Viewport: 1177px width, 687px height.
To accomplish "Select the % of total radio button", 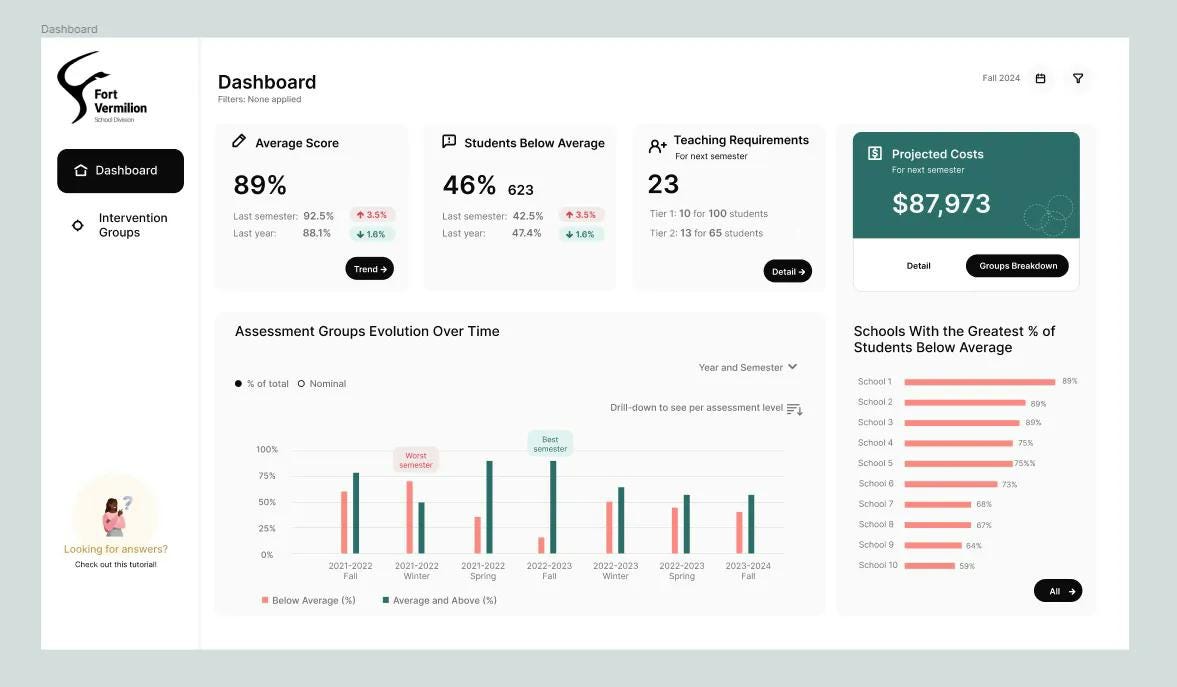I will coord(238,383).
